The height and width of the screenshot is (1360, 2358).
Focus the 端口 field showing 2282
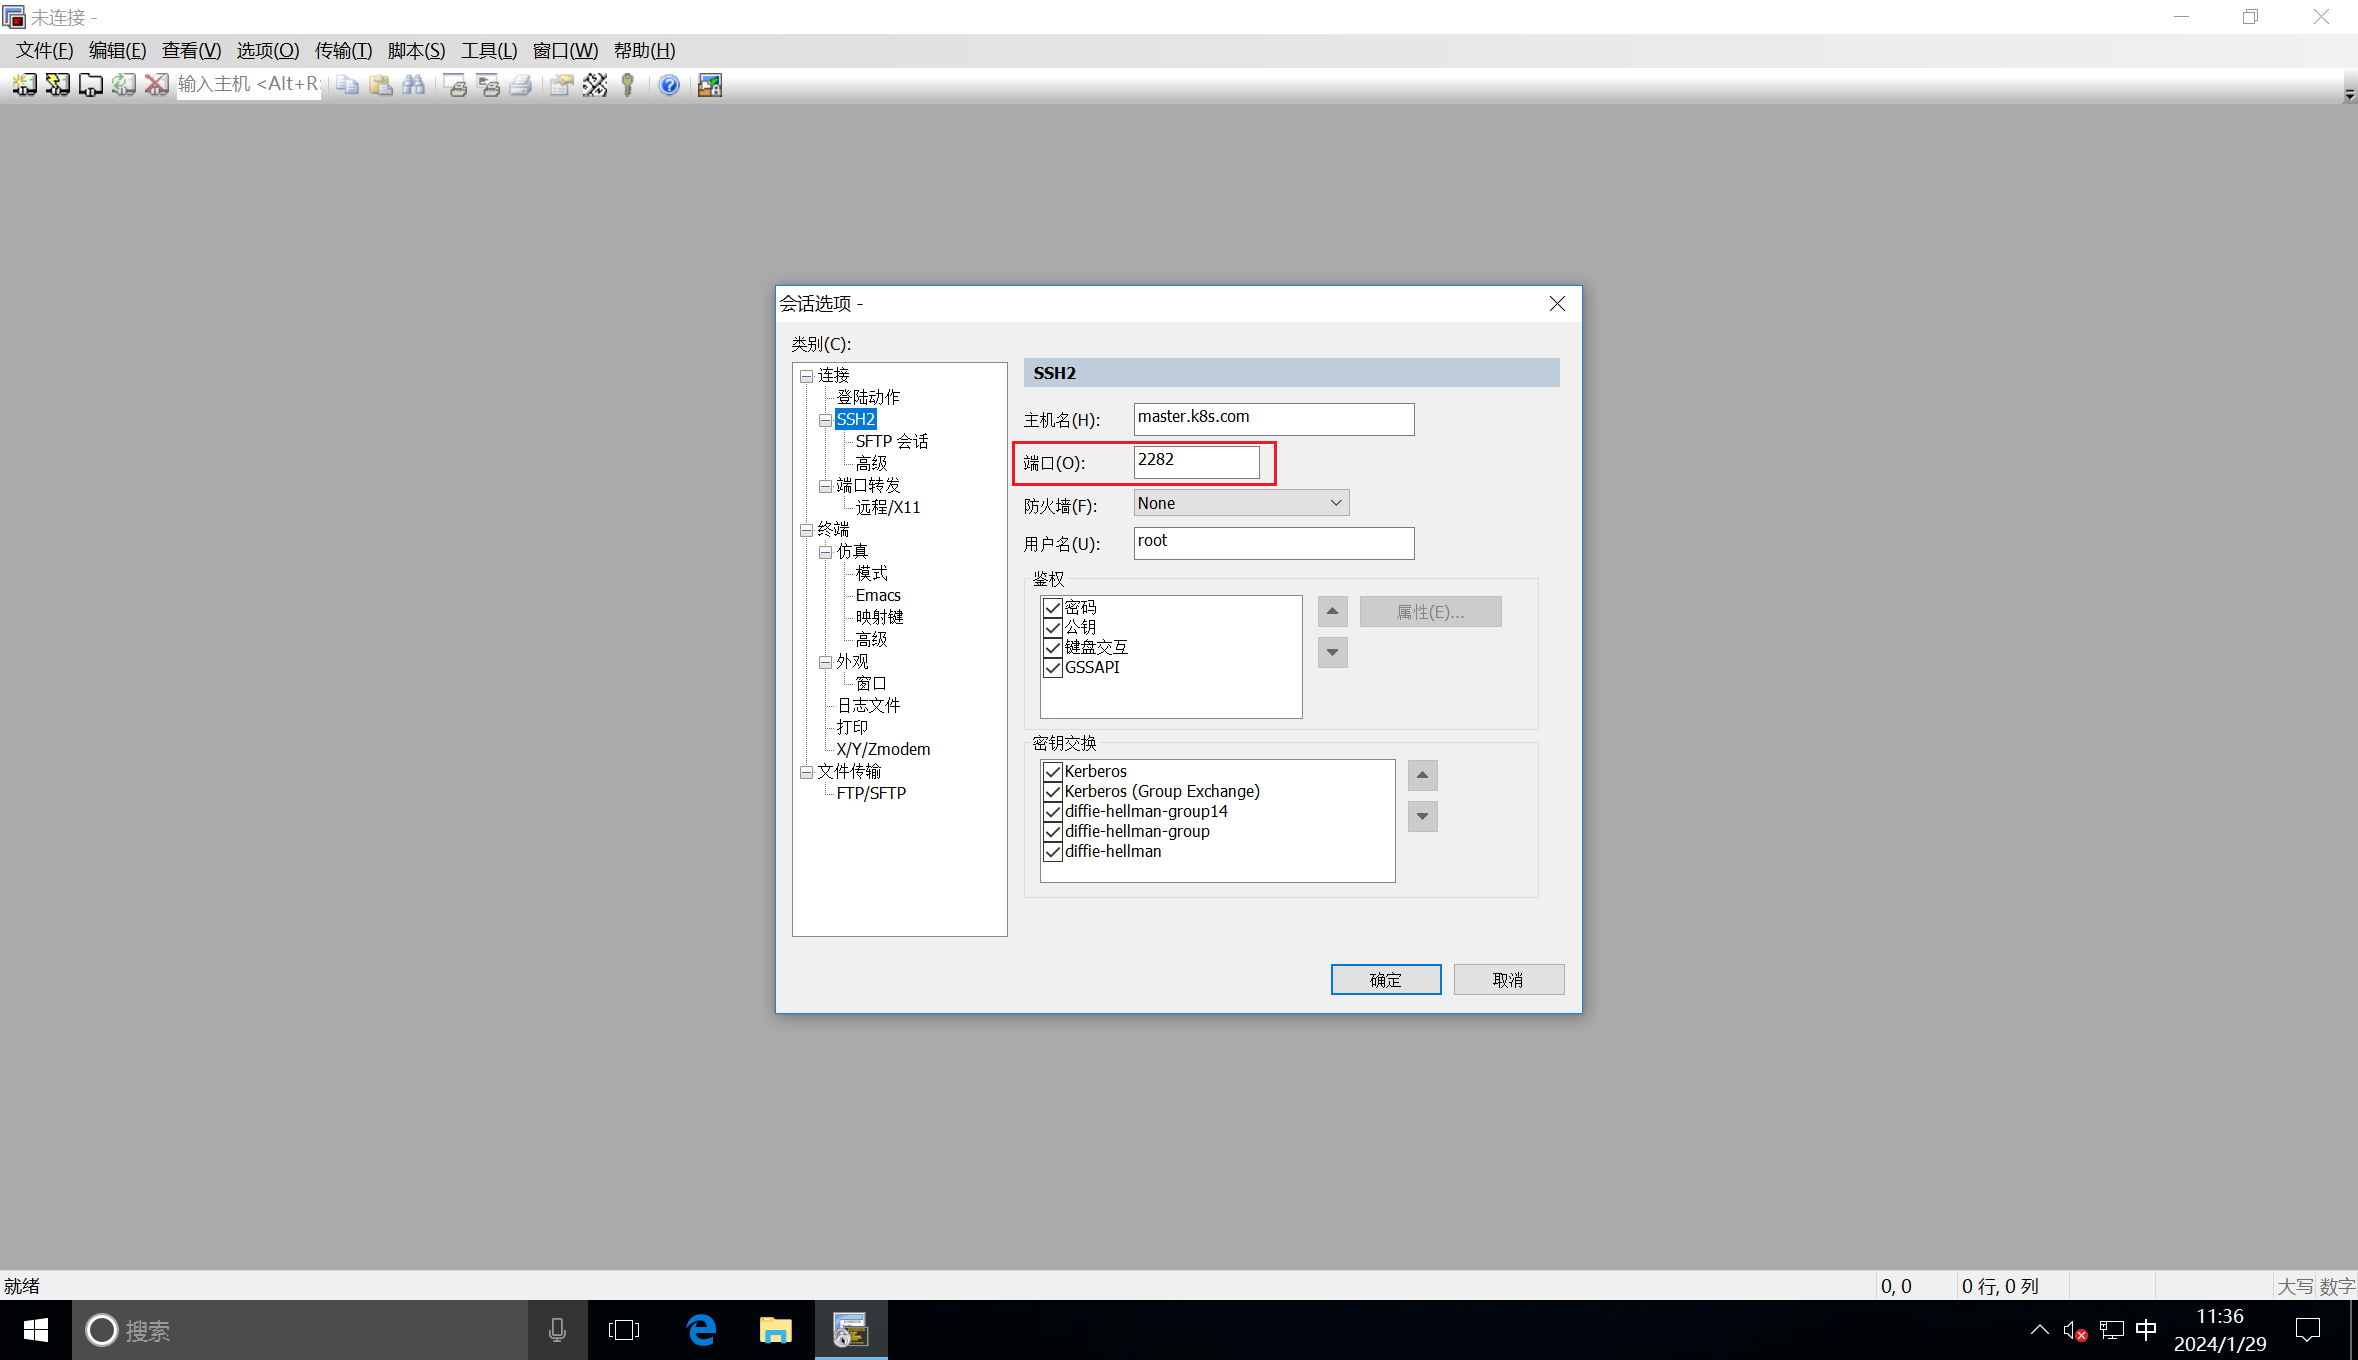[x=1197, y=462]
